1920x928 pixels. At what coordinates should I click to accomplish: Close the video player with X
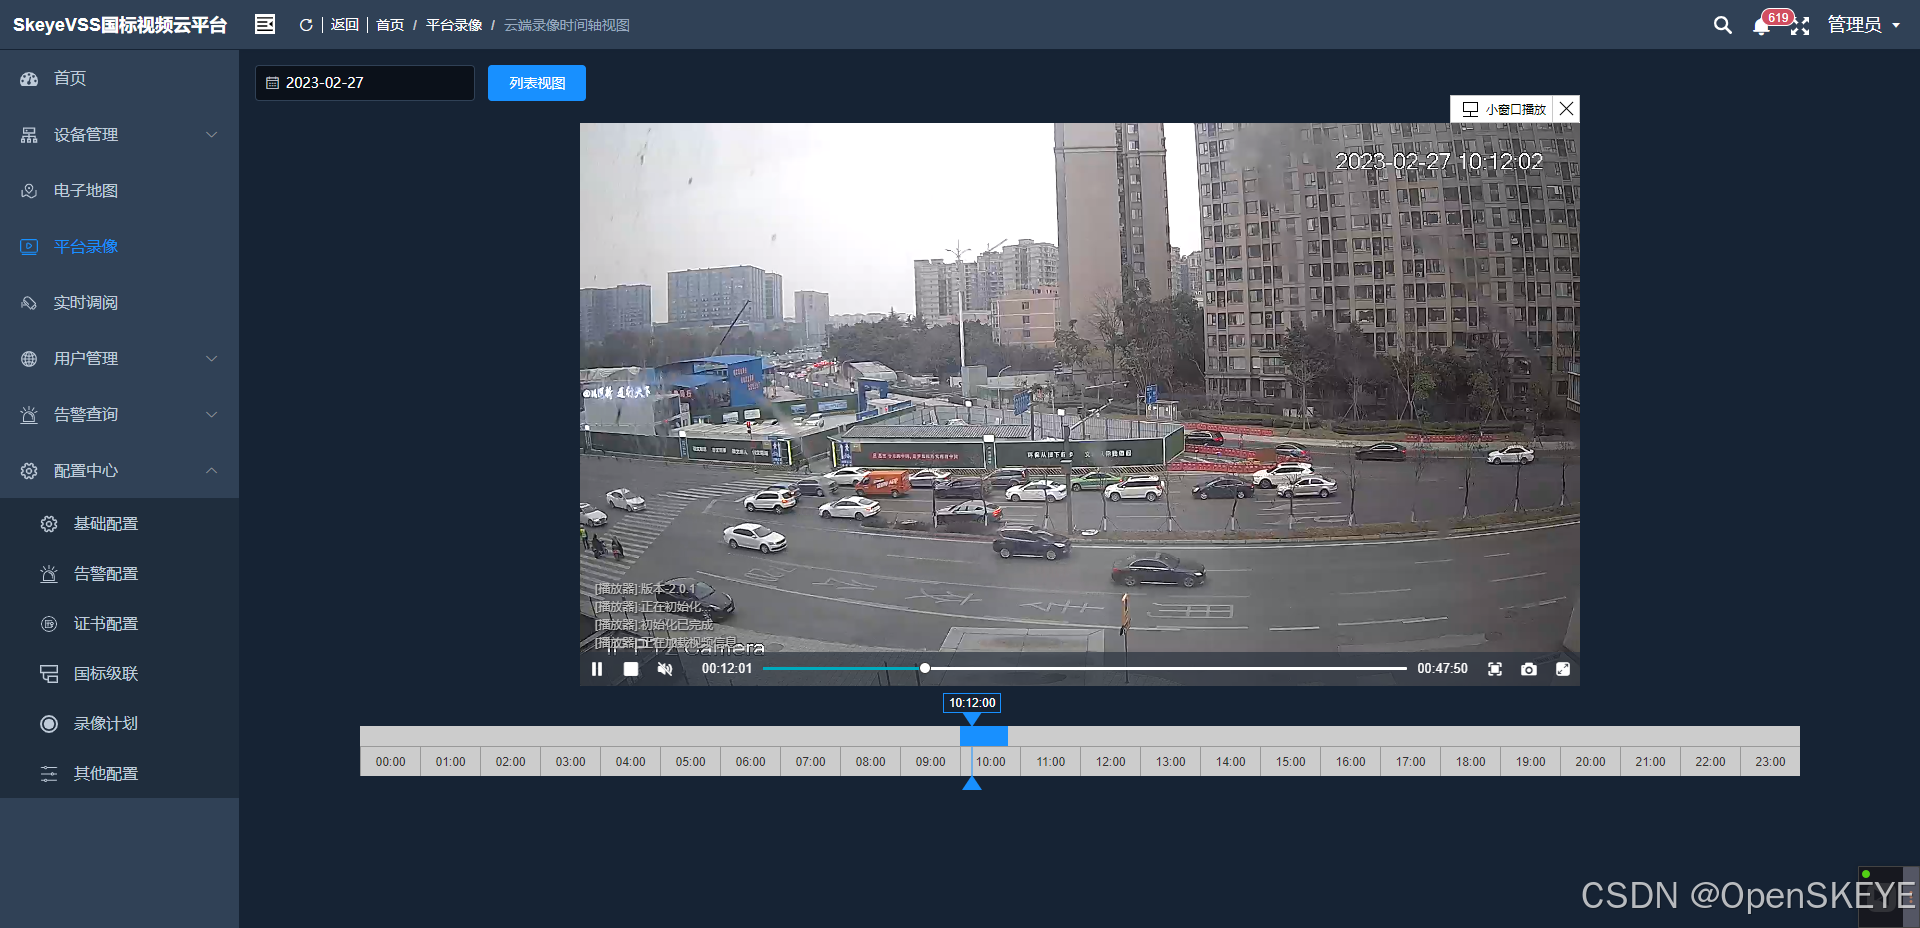point(1567,108)
